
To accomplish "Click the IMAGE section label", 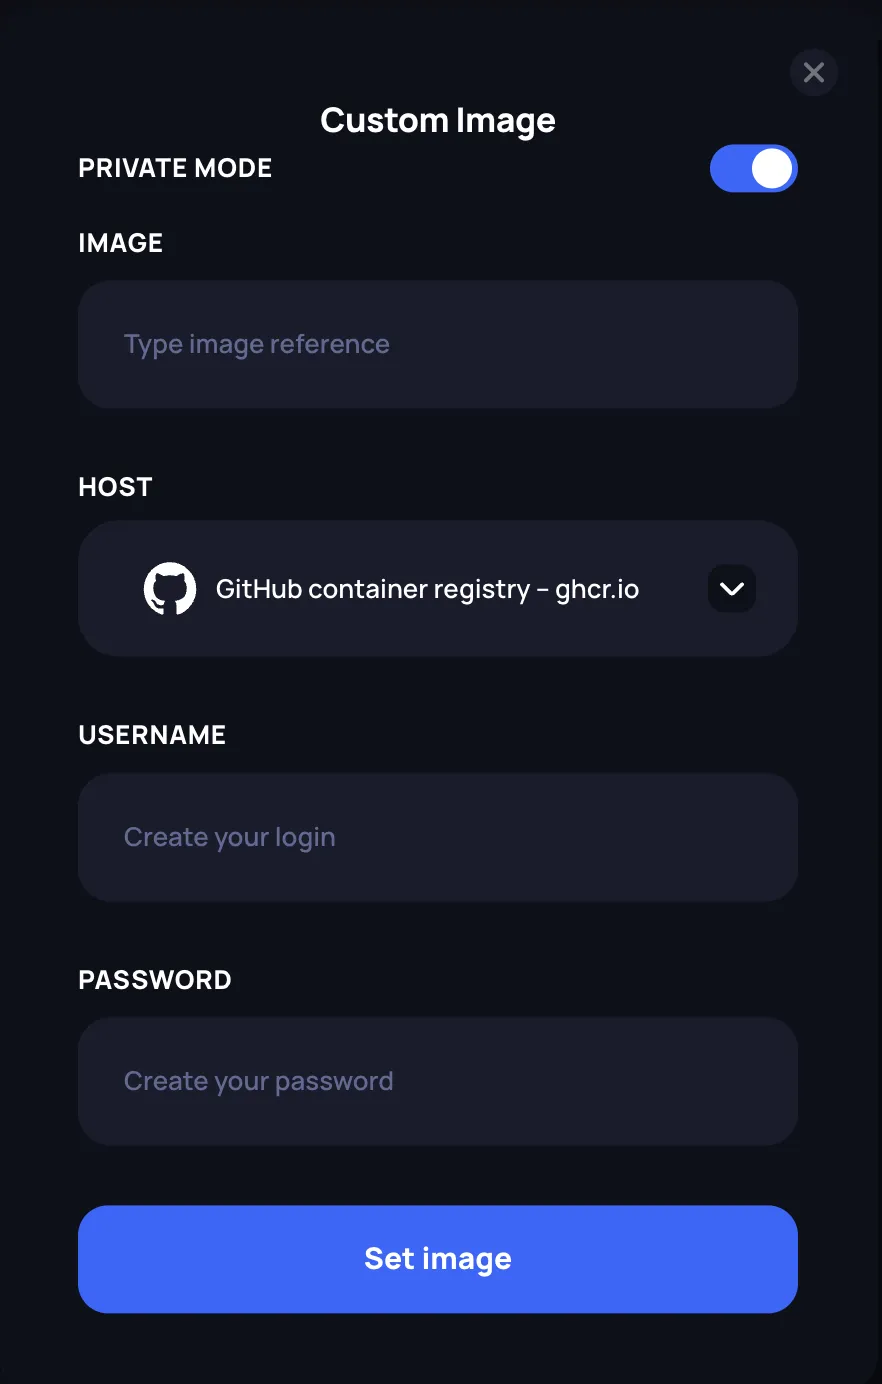I will coord(120,242).
